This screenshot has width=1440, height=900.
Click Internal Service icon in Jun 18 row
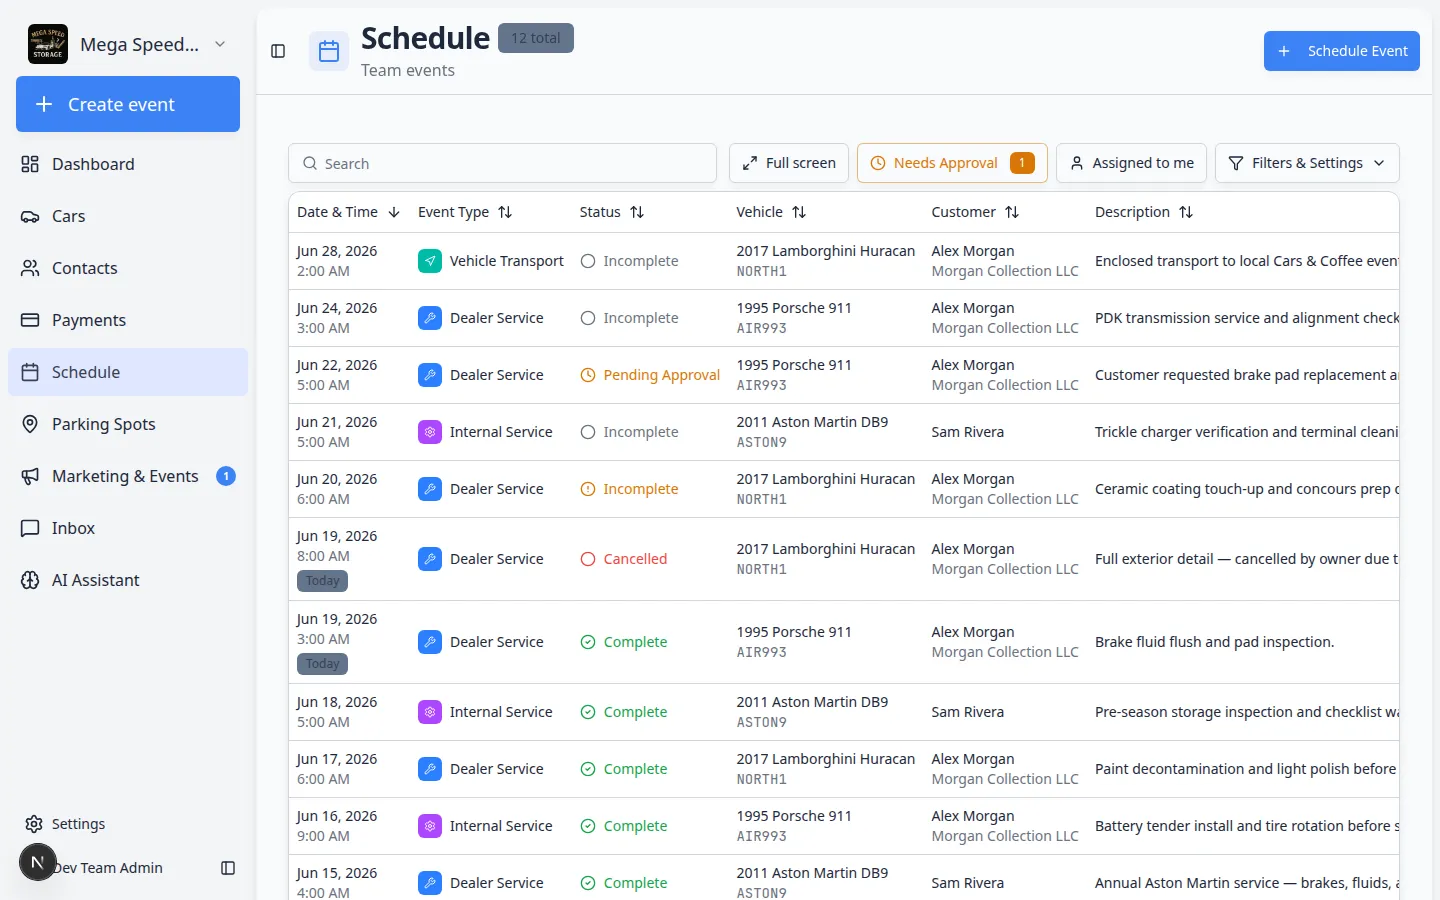coord(430,712)
